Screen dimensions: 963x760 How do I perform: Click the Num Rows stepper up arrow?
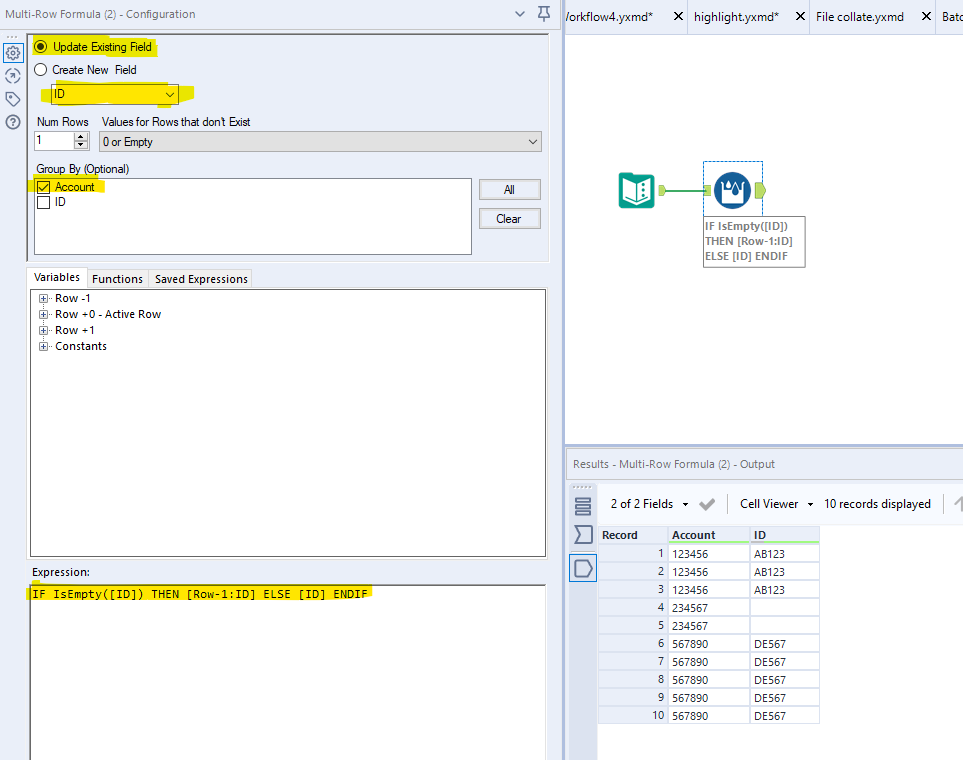point(78,135)
